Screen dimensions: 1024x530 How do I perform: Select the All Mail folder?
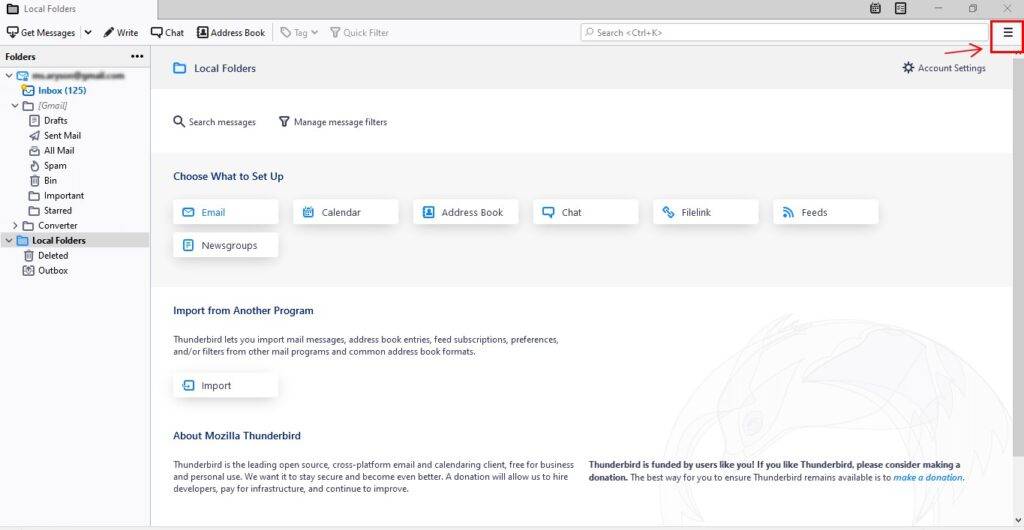pos(59,151)
